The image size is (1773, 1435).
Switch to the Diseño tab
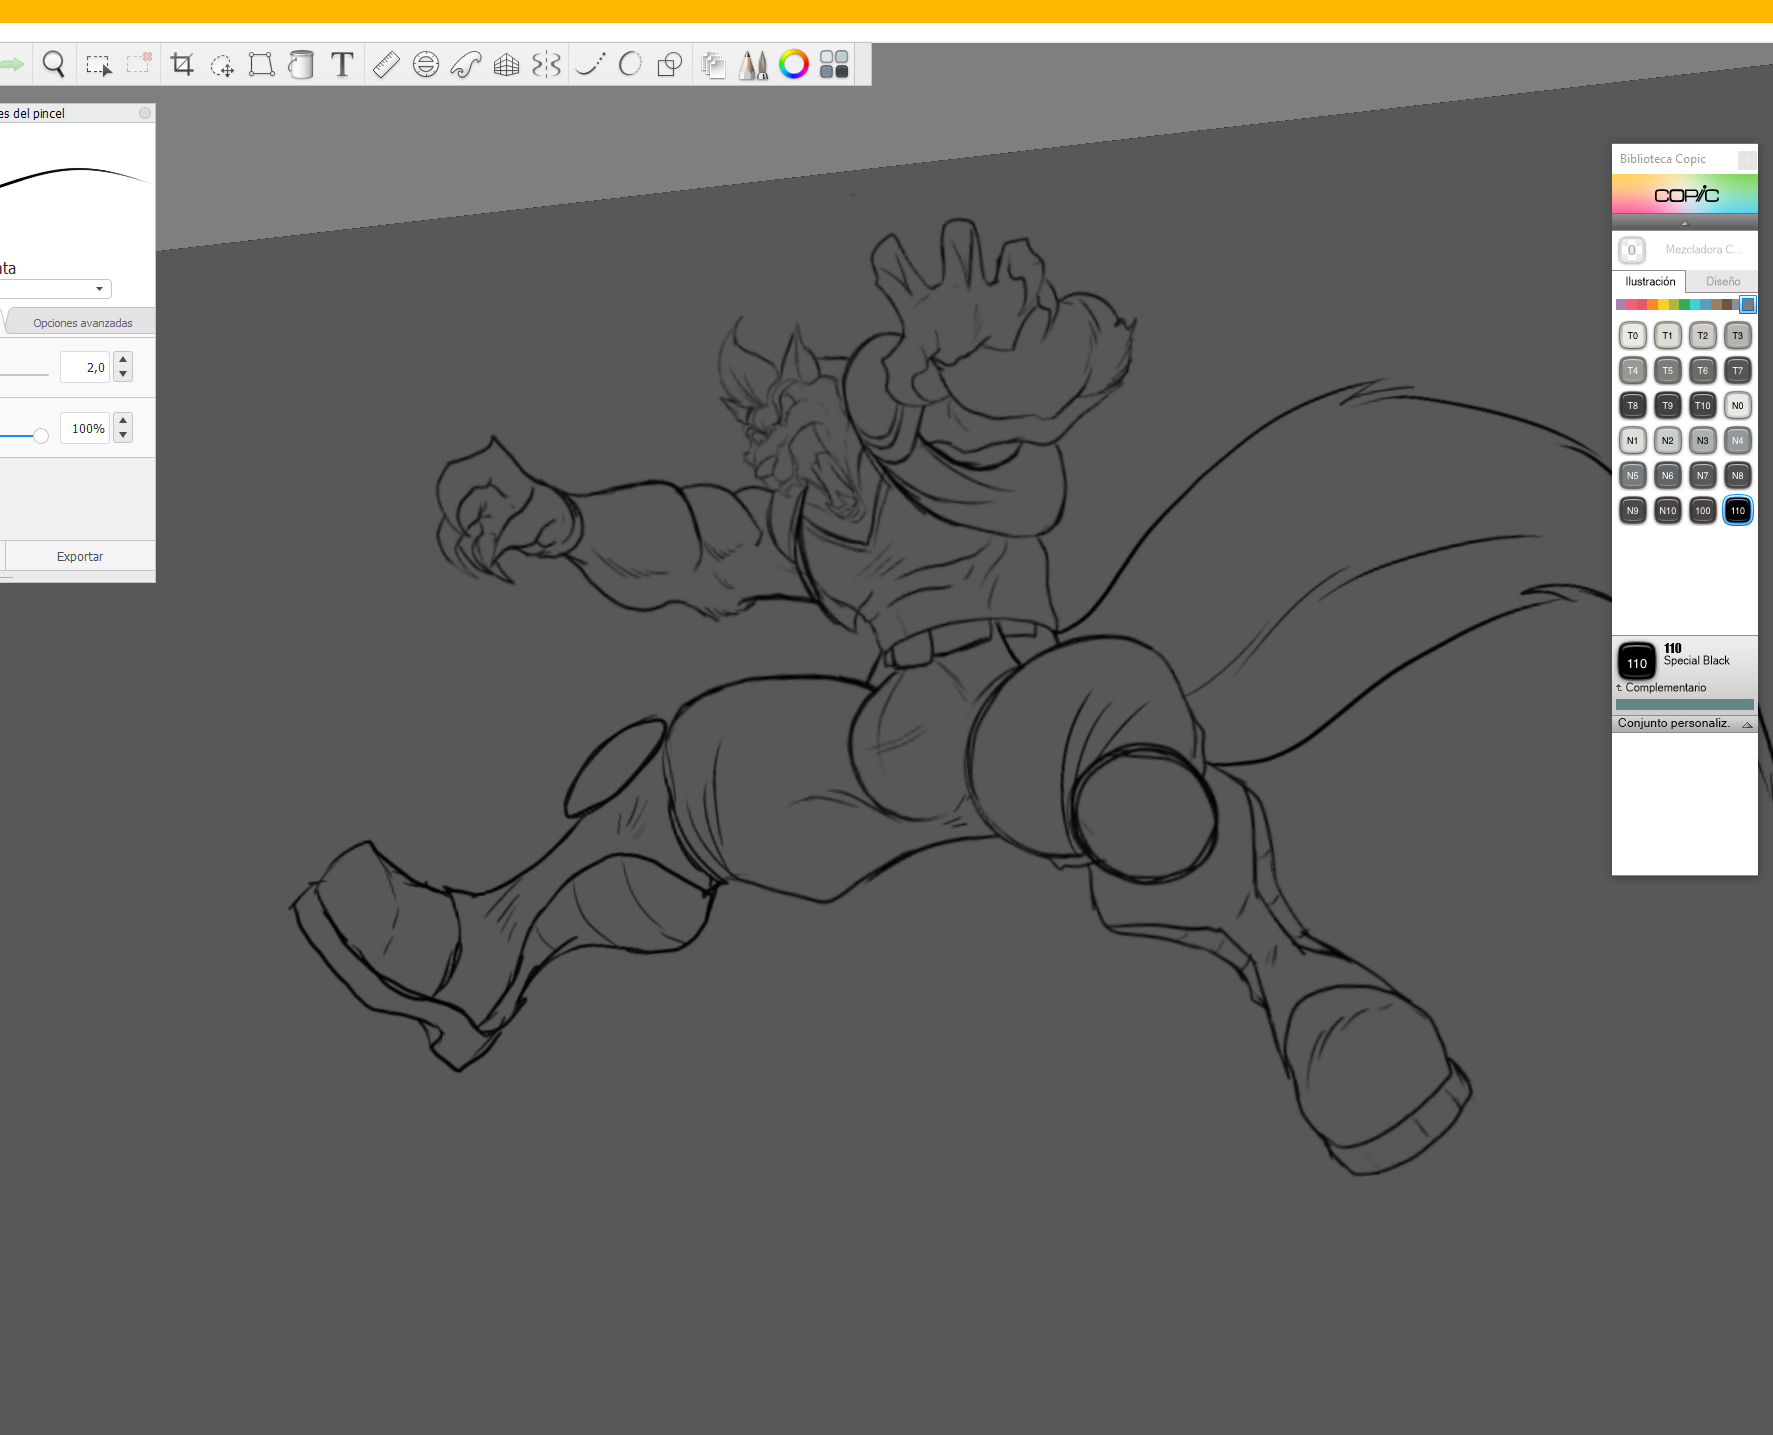coord(1723,282)
